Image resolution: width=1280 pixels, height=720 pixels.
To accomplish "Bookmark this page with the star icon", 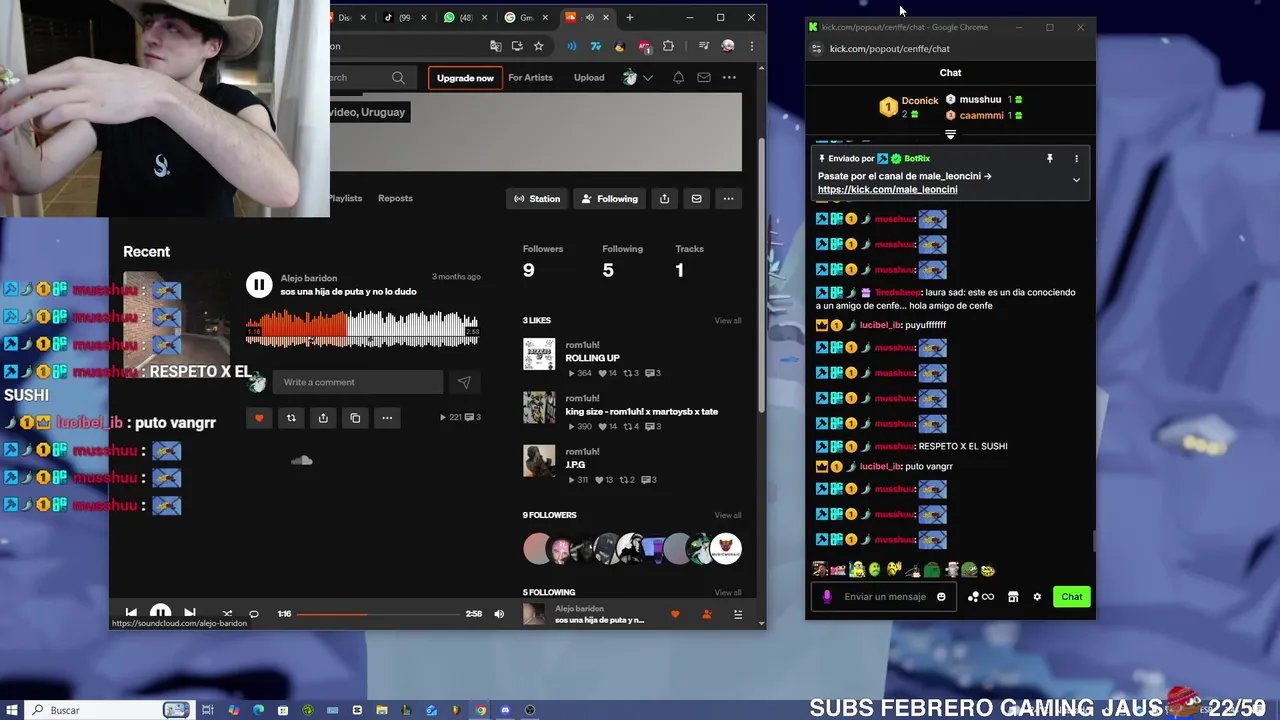I will pyautogui.click(x=538, y=46).
